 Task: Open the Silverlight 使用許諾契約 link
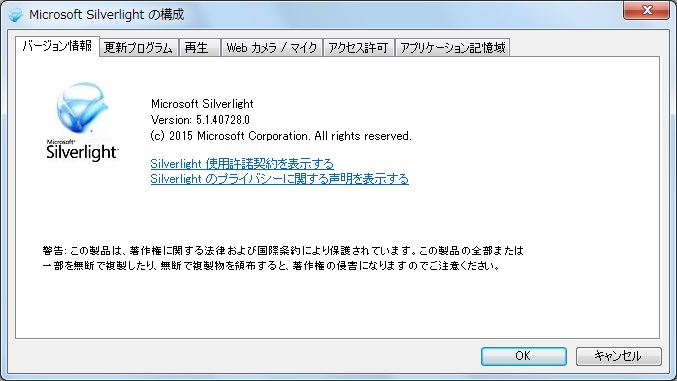point(242,164)
